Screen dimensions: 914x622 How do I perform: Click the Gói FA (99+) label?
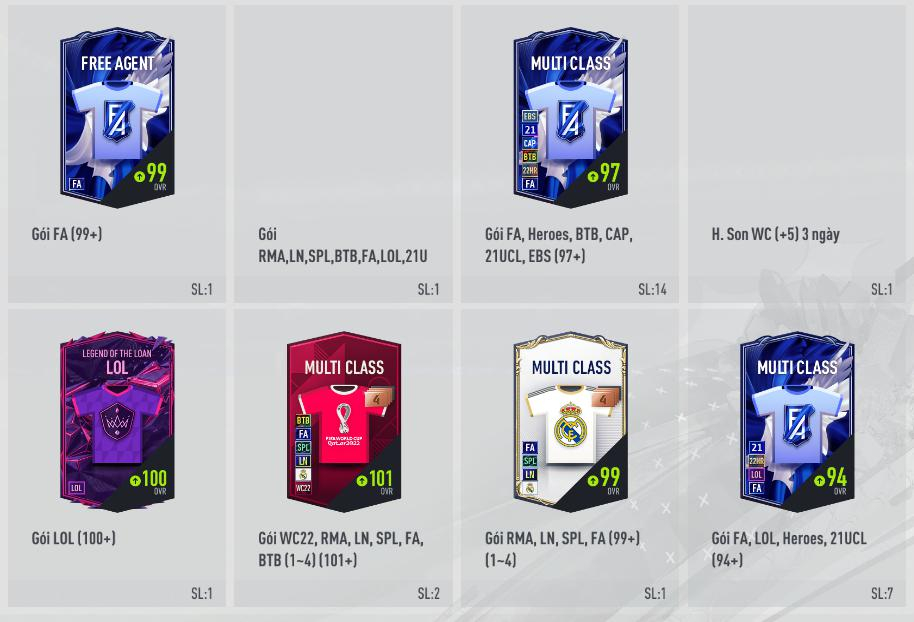pos(66,234)
